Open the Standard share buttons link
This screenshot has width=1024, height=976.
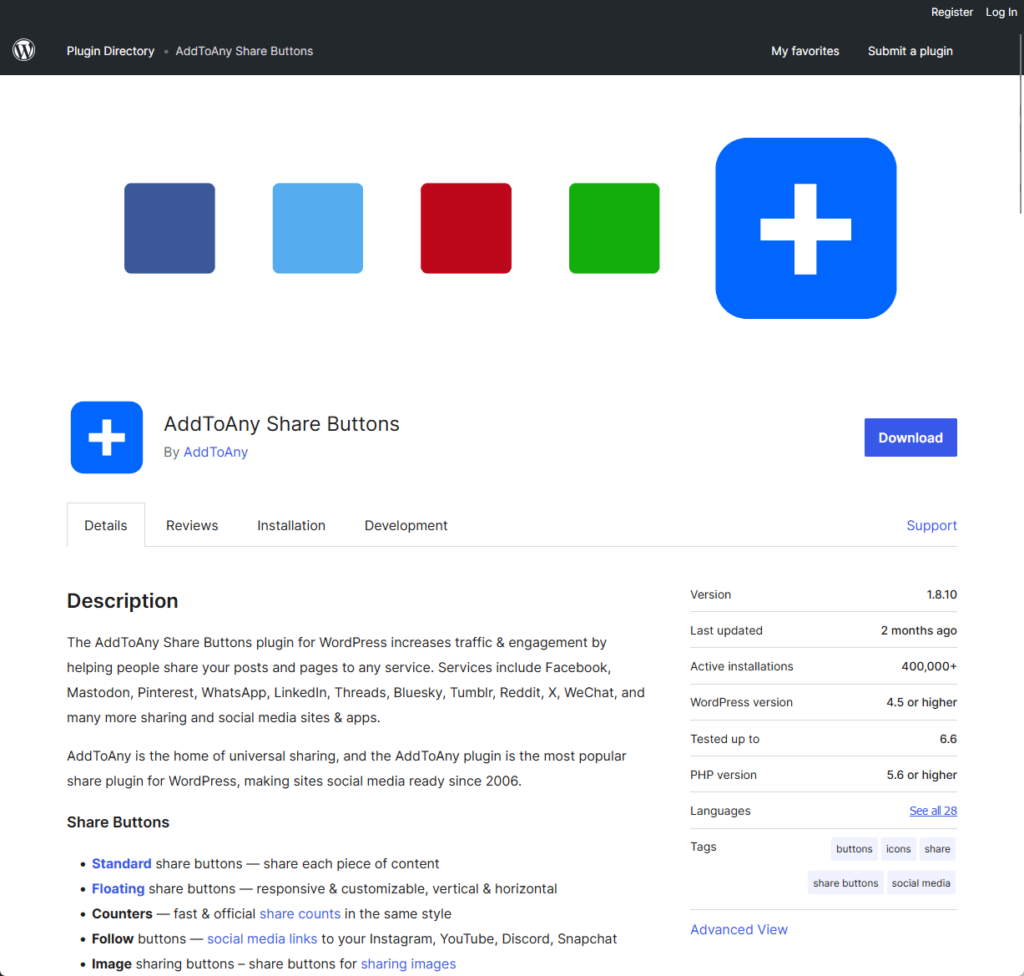121,864
